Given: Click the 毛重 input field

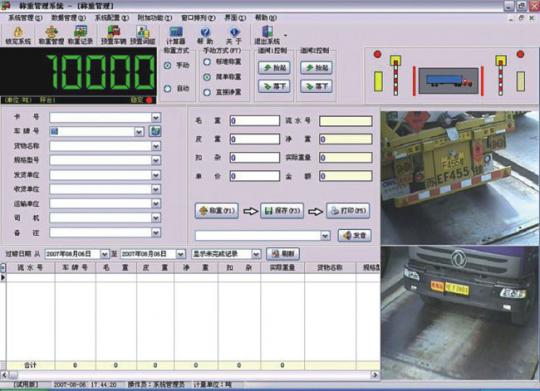Looking at the screenshot, I should [x=255, y=121].
